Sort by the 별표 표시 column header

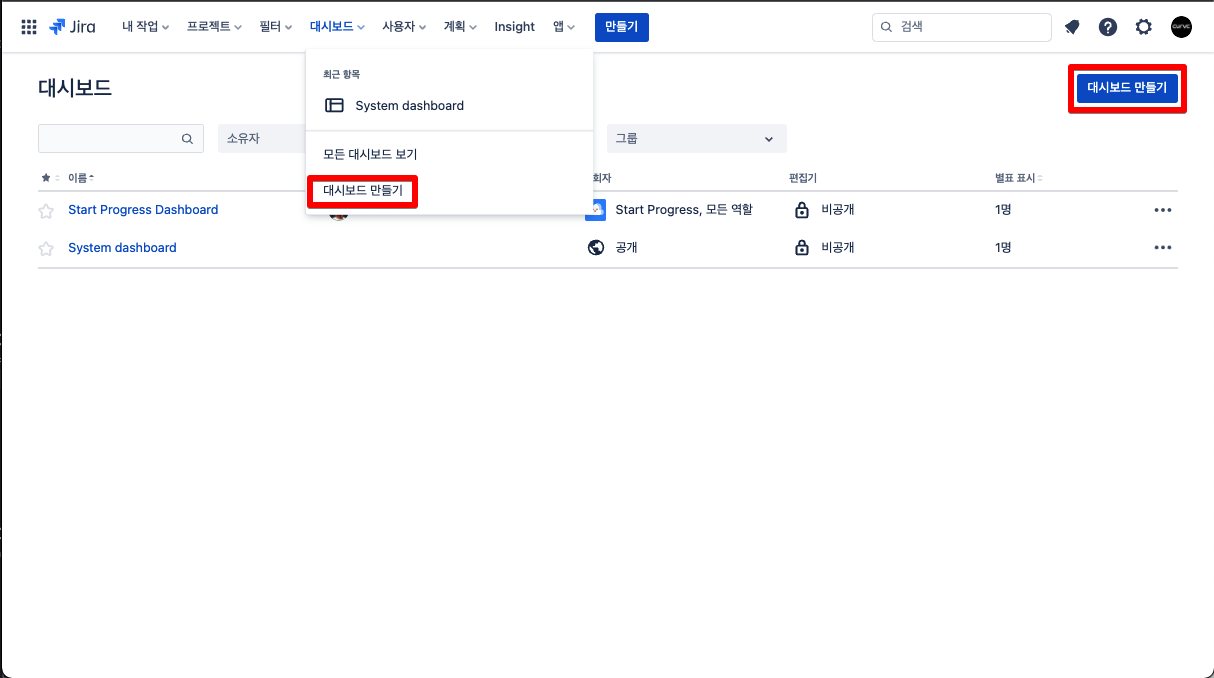pyautogui.click(x=1019, y=178)
